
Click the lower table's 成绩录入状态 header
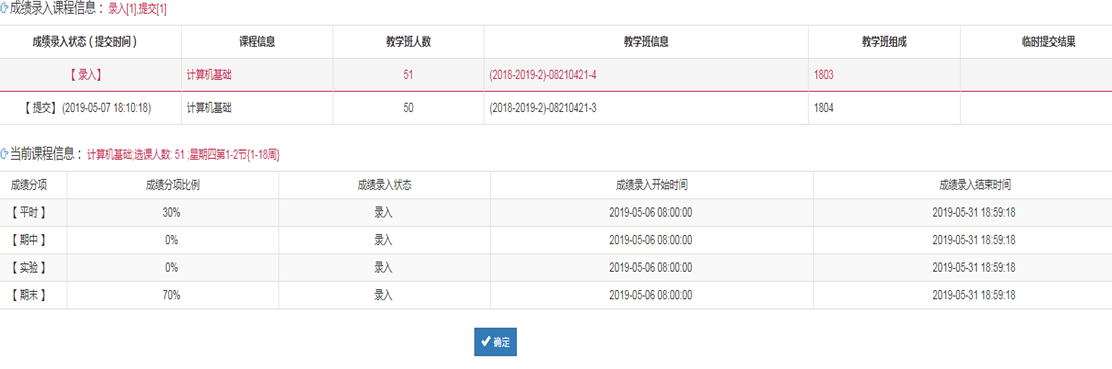pyautogui.click(x=384, y=186)
